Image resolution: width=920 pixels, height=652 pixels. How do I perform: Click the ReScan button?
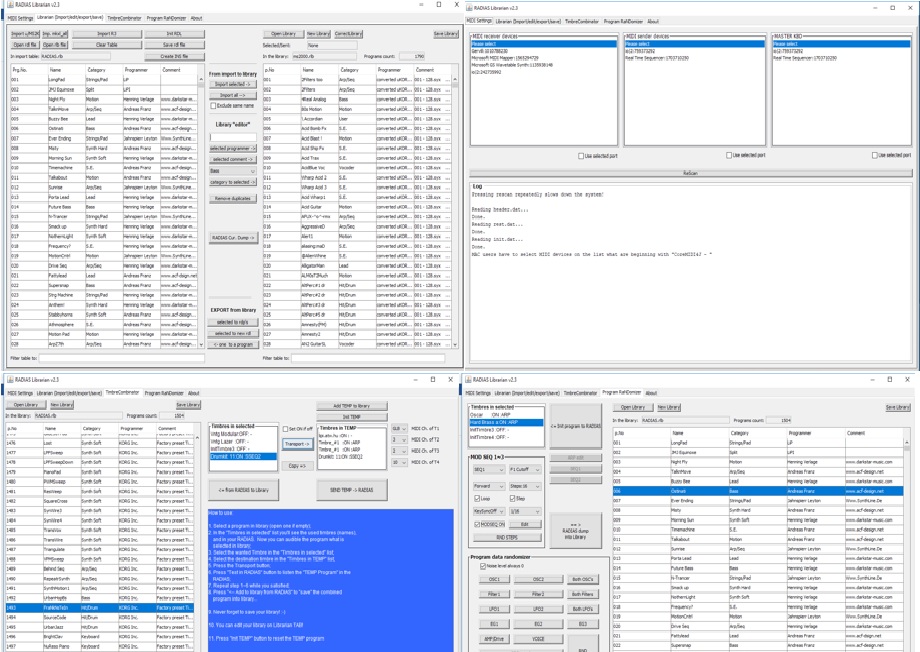(691, 173)
